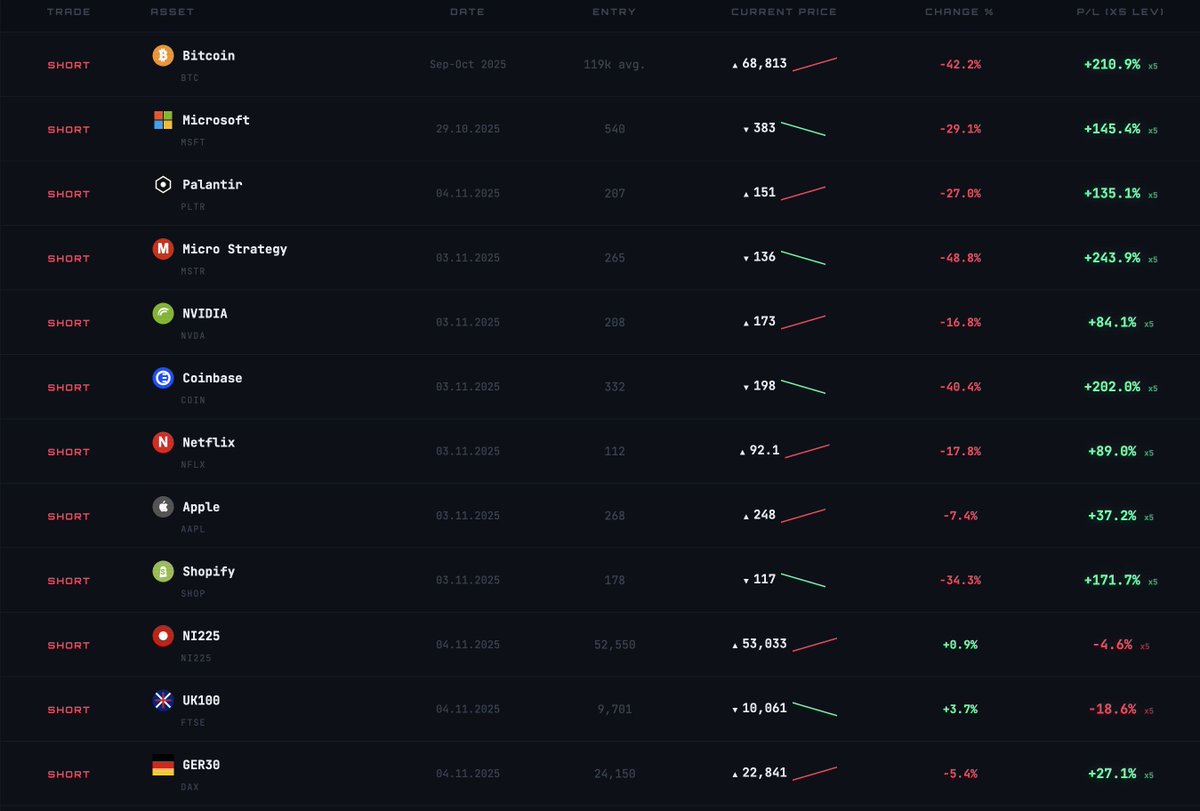The height and width of the screenshot is (811, 1200).
Task: Click the Bitcoin price sparkline chart
Action: pos(814,64)
